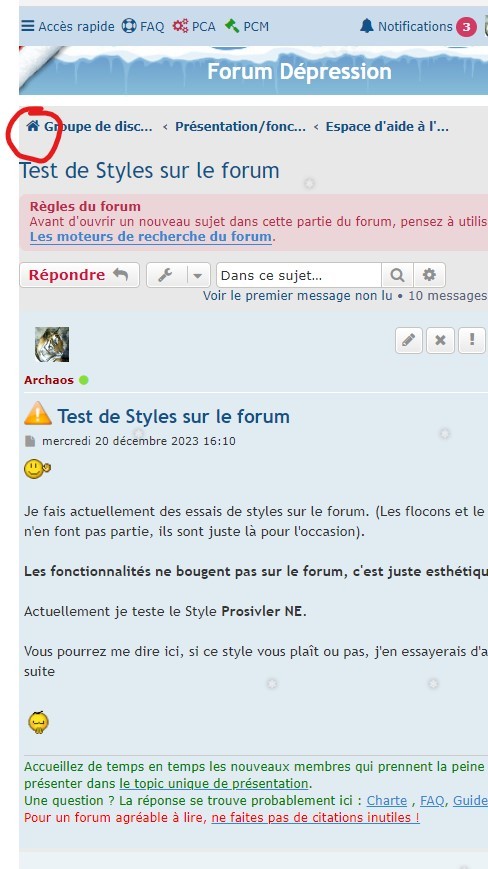
Task: Expand the topic tools caret arrow
Action: (198, 275)
